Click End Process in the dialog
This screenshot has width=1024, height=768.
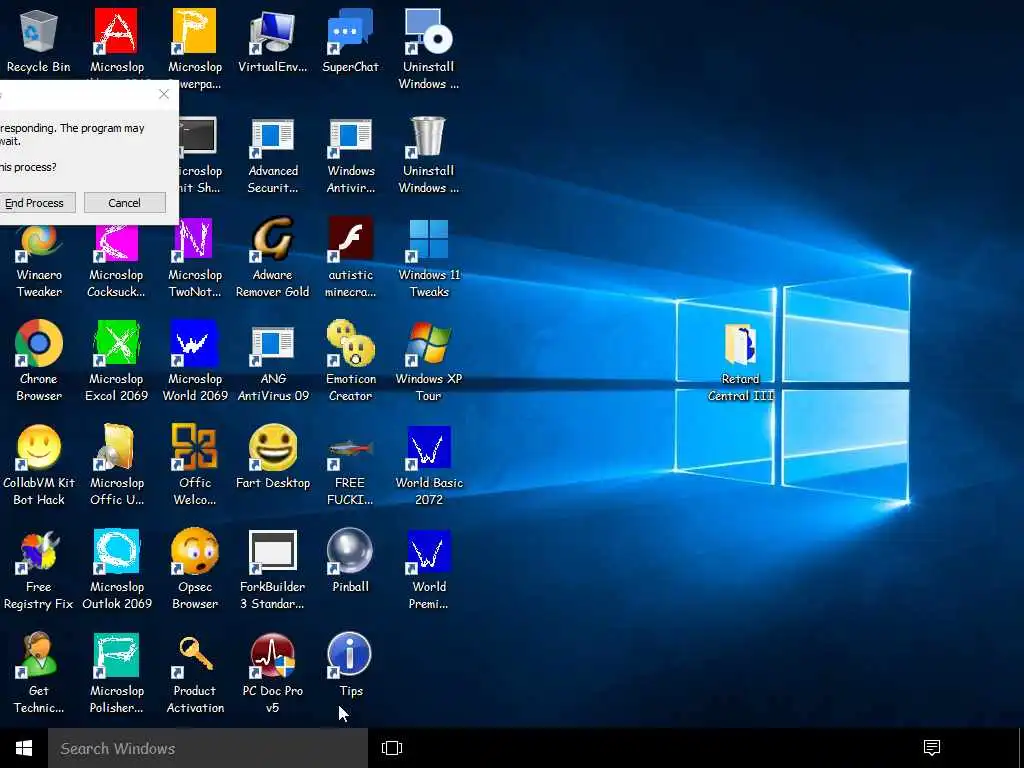tap(34, 203)
